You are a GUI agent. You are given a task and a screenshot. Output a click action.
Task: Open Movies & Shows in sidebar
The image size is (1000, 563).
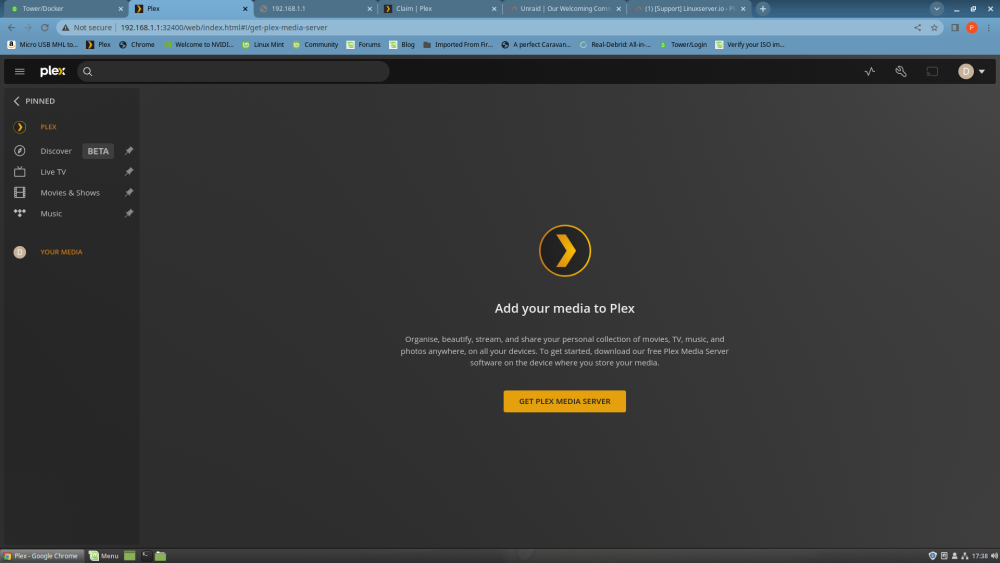[x=70, y=193]
